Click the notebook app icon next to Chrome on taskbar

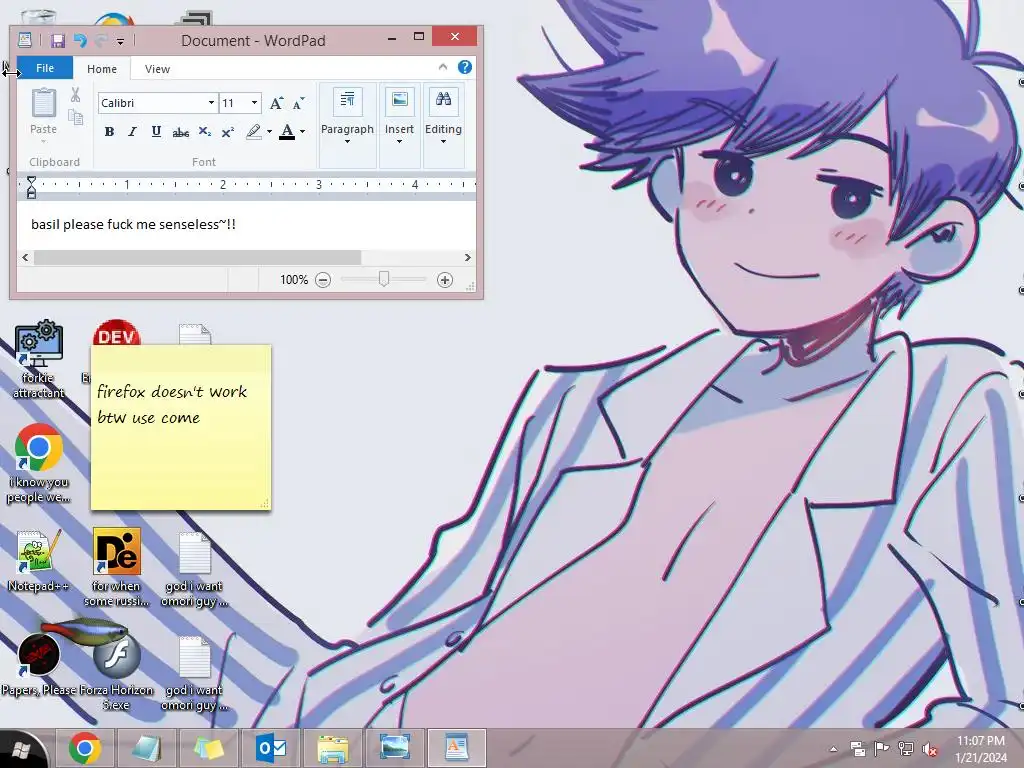pyautogui.click(x=146, y=748)
